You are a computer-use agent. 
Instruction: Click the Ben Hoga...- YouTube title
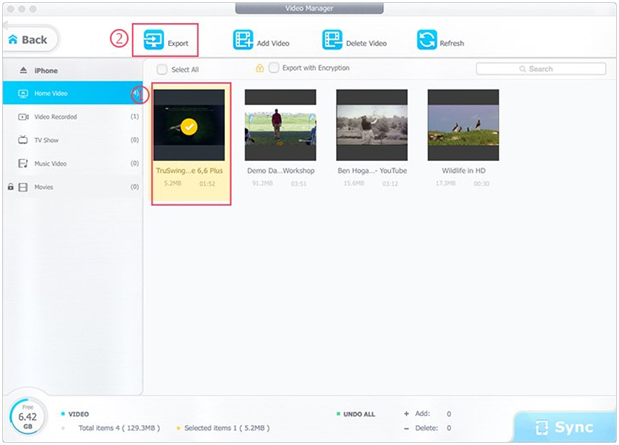point(372,171)
